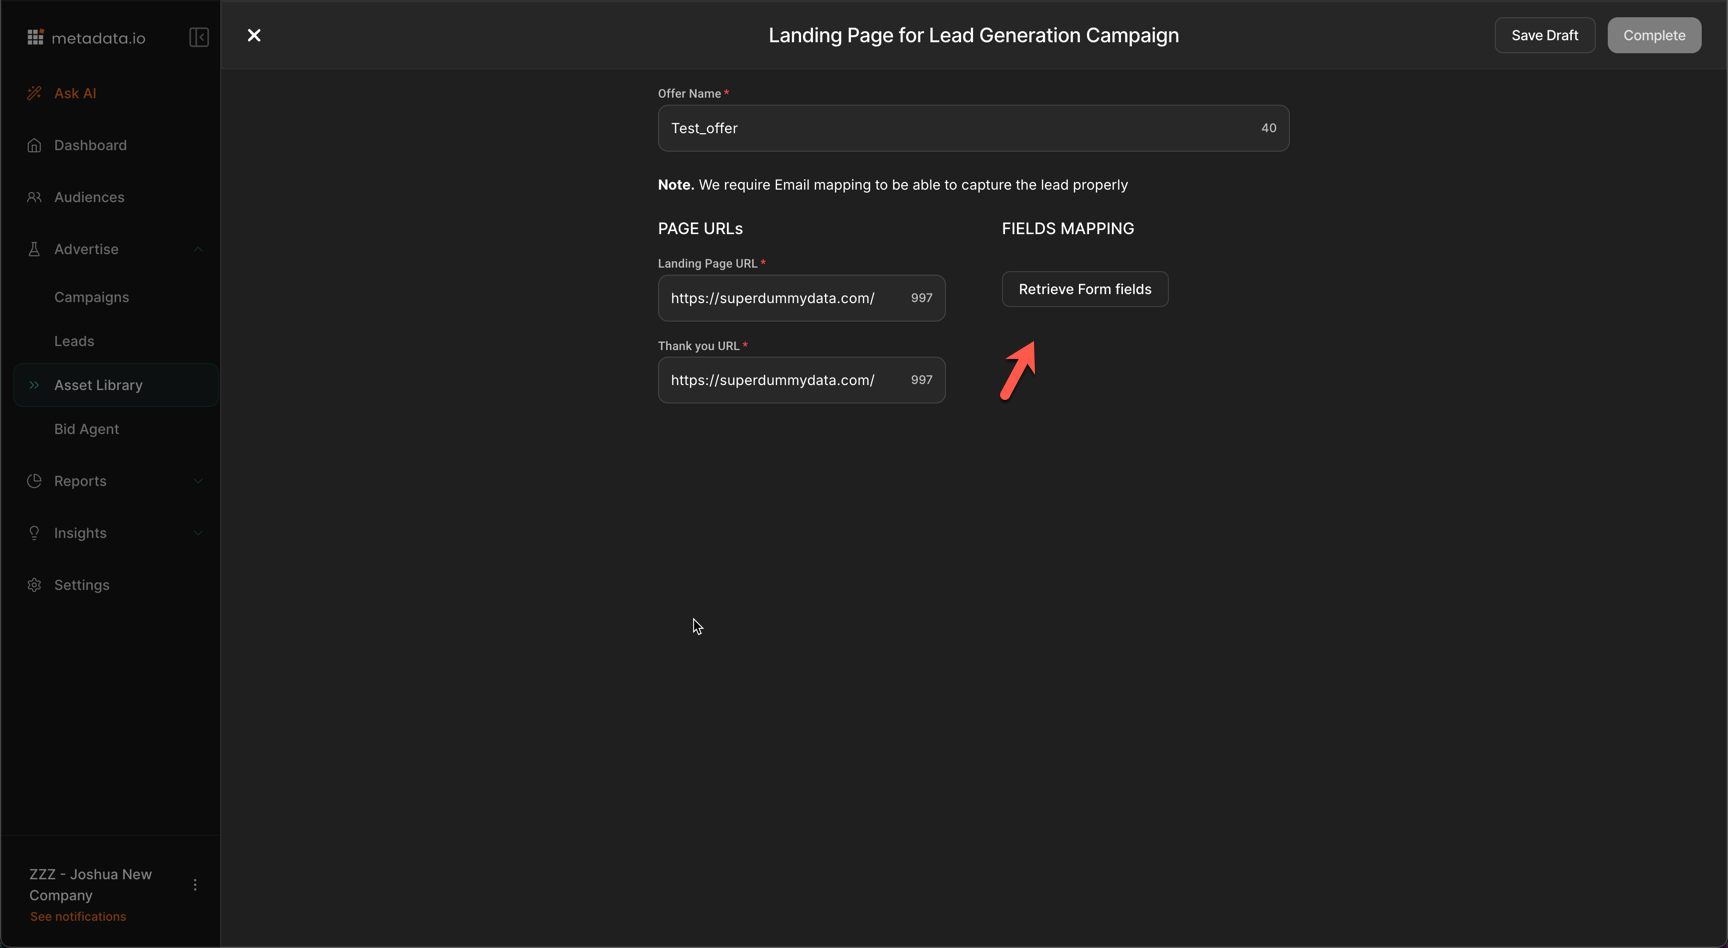Click the metadata.io logo grid icon
The image size is (1728, 948).
35,37
